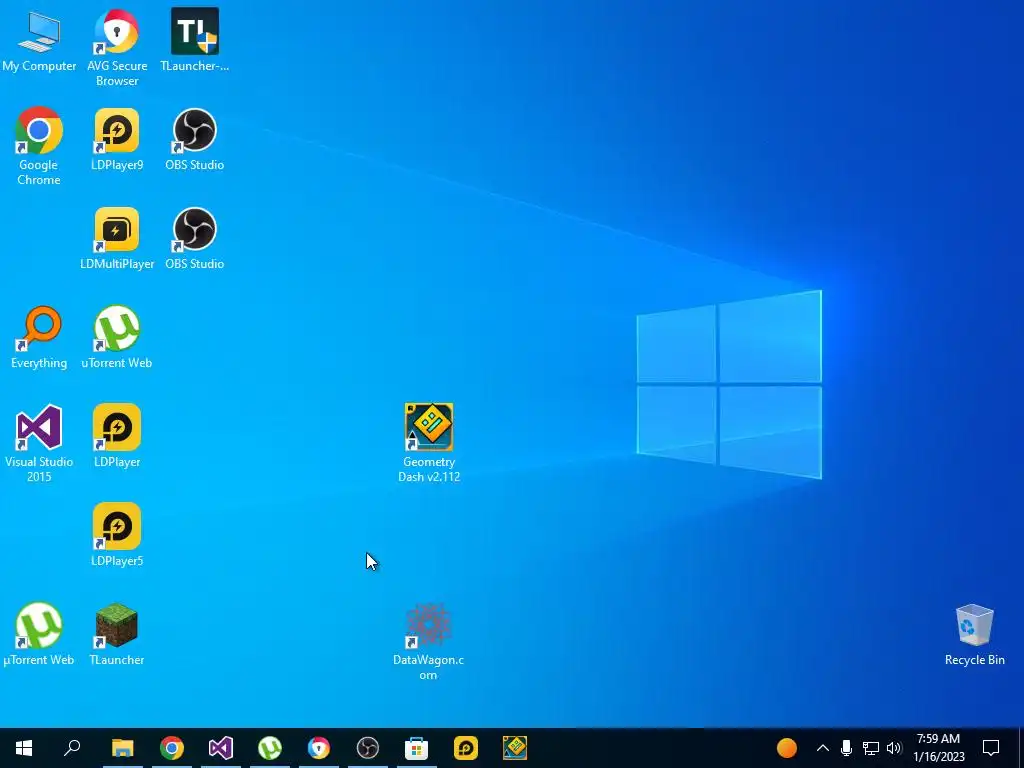1024x768 pixels.
Task: Select the LDPlayer desktop shortcut beside Visual Studio
Action: click(x=117, y=436)
